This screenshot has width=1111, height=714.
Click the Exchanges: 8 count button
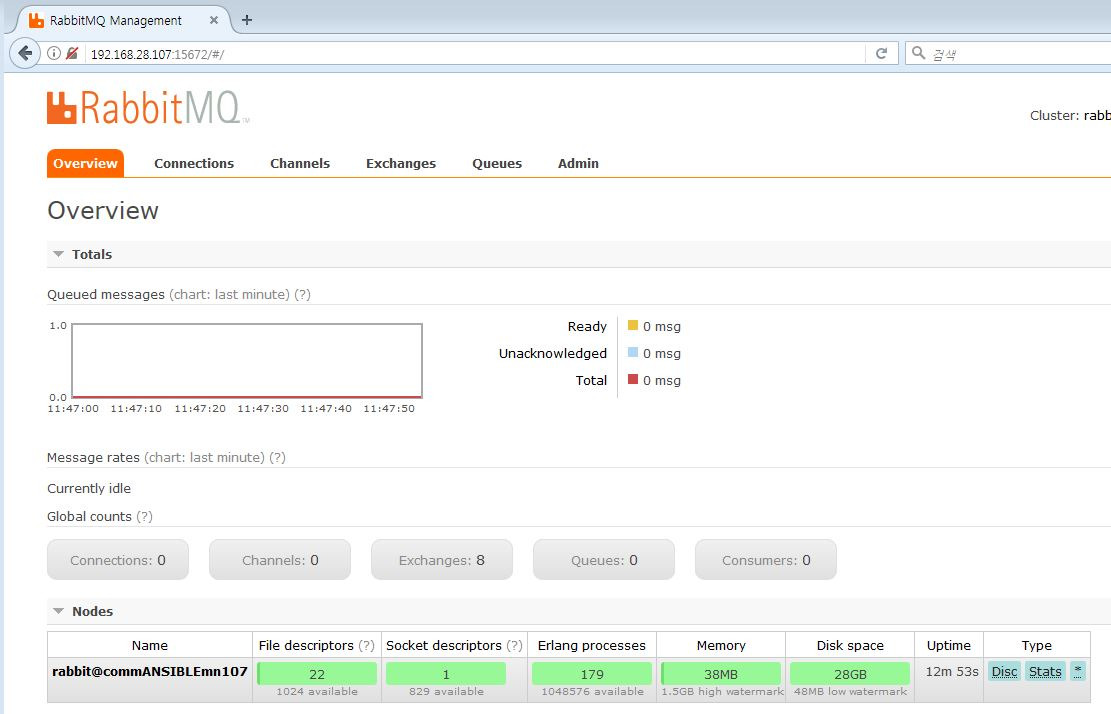(441, 560)
